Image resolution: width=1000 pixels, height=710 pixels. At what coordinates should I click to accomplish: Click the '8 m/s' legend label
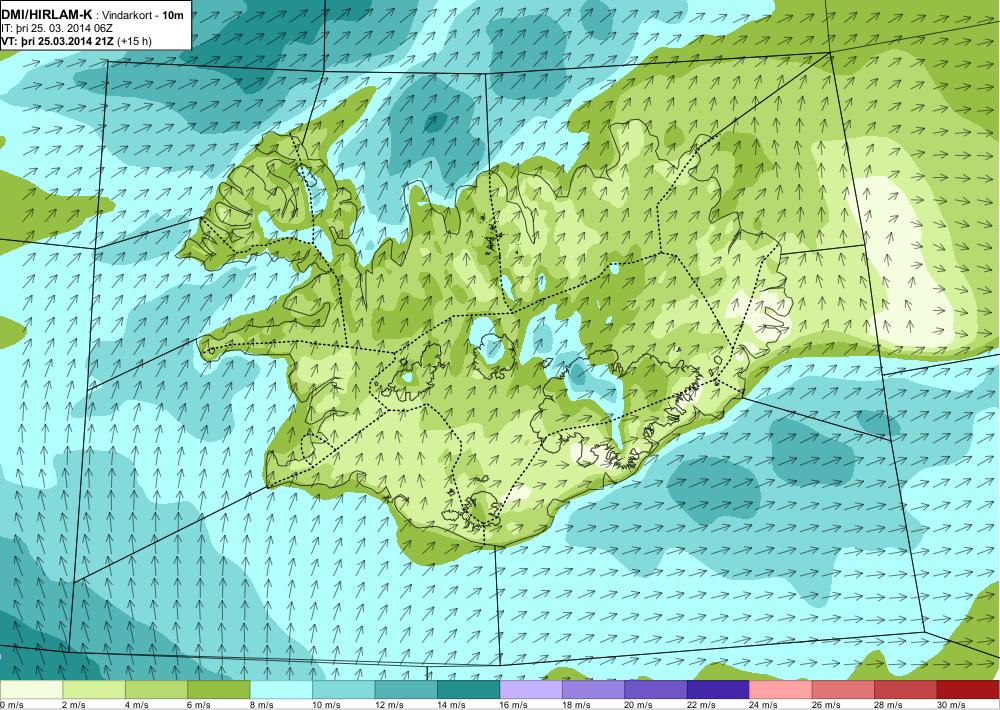(261, 704)
